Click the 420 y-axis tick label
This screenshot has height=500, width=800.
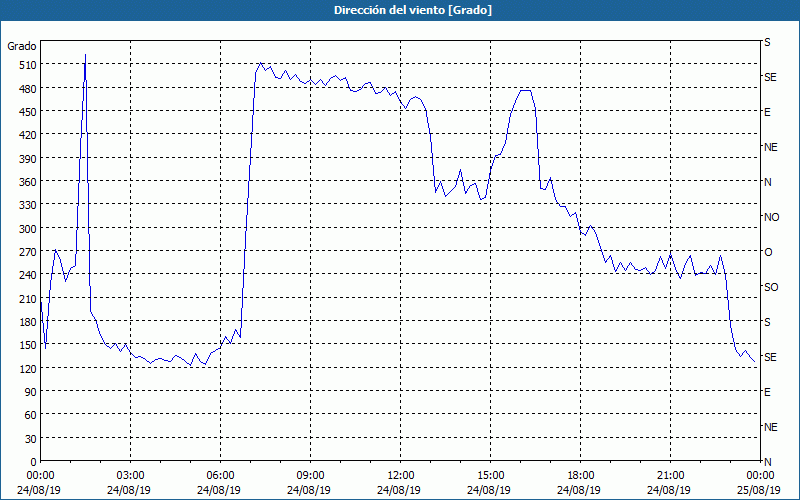[28, 135]
